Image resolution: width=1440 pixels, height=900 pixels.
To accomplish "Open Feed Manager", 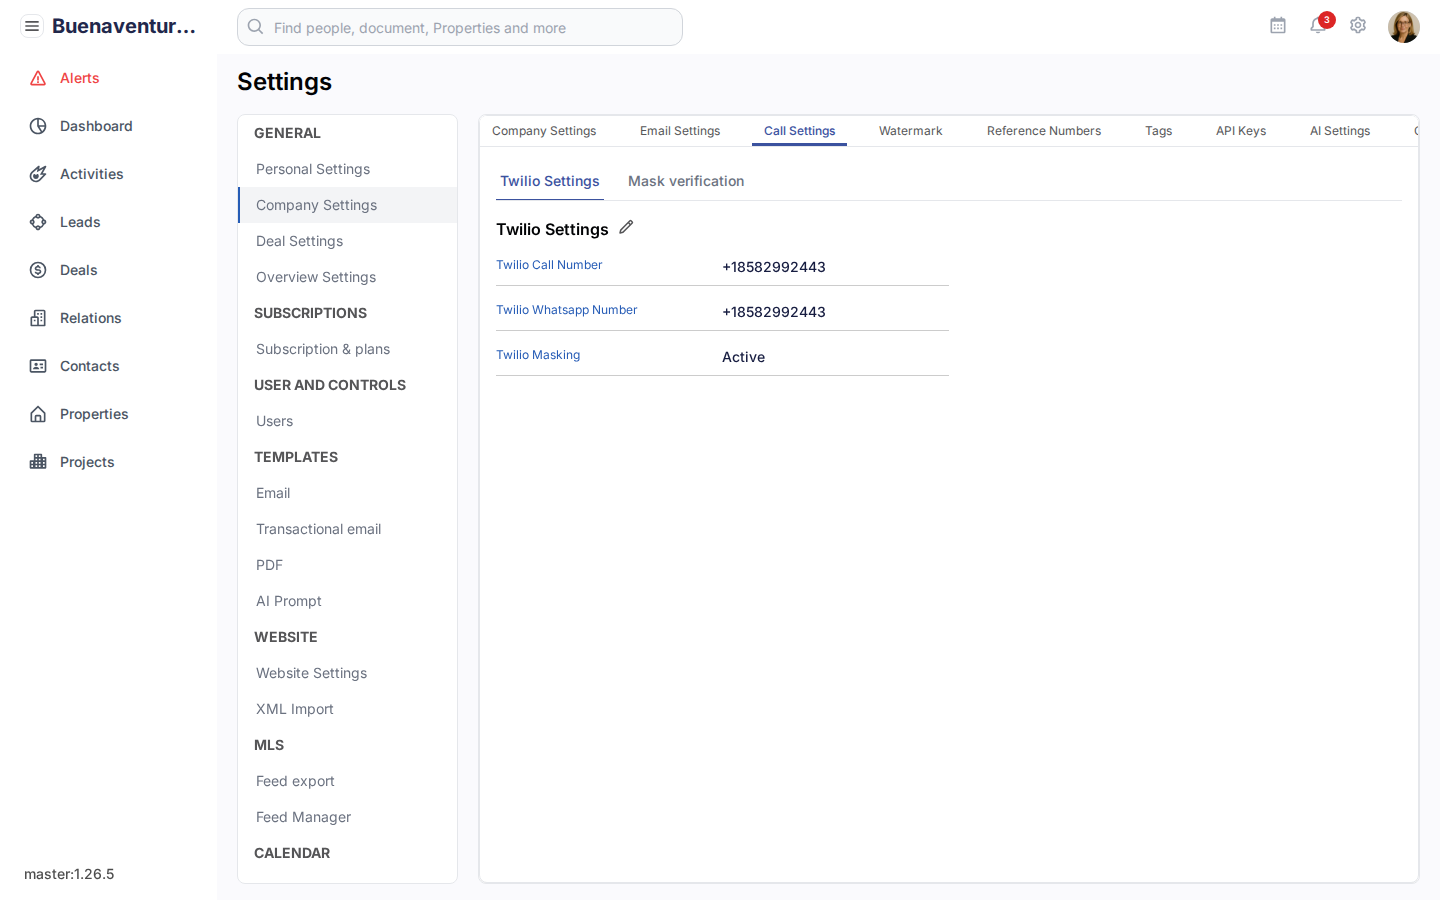I will (347, 817).
